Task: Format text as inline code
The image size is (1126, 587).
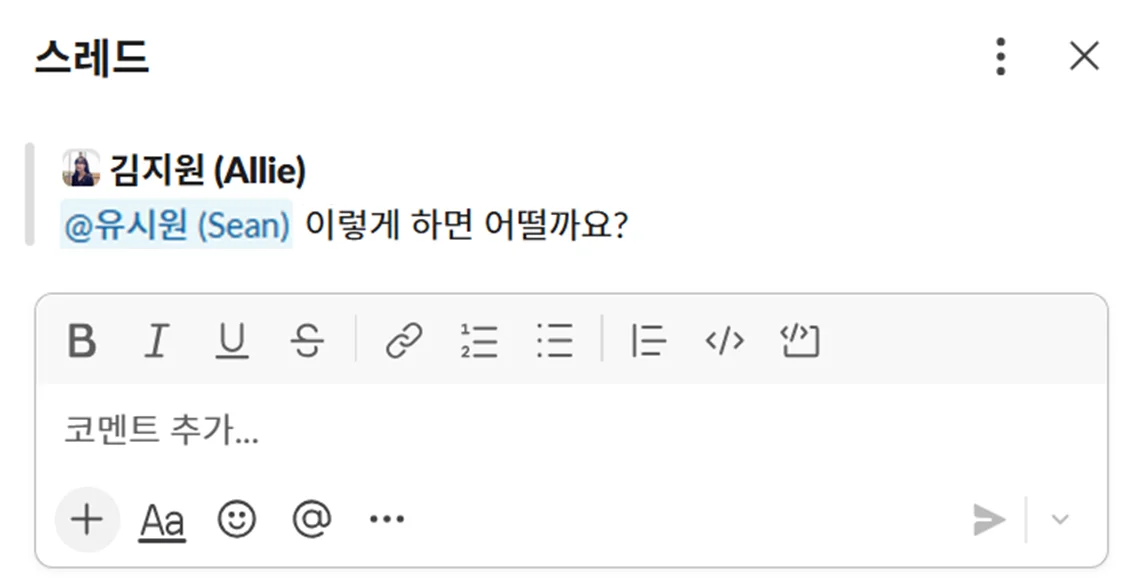Action: point(724,342)
